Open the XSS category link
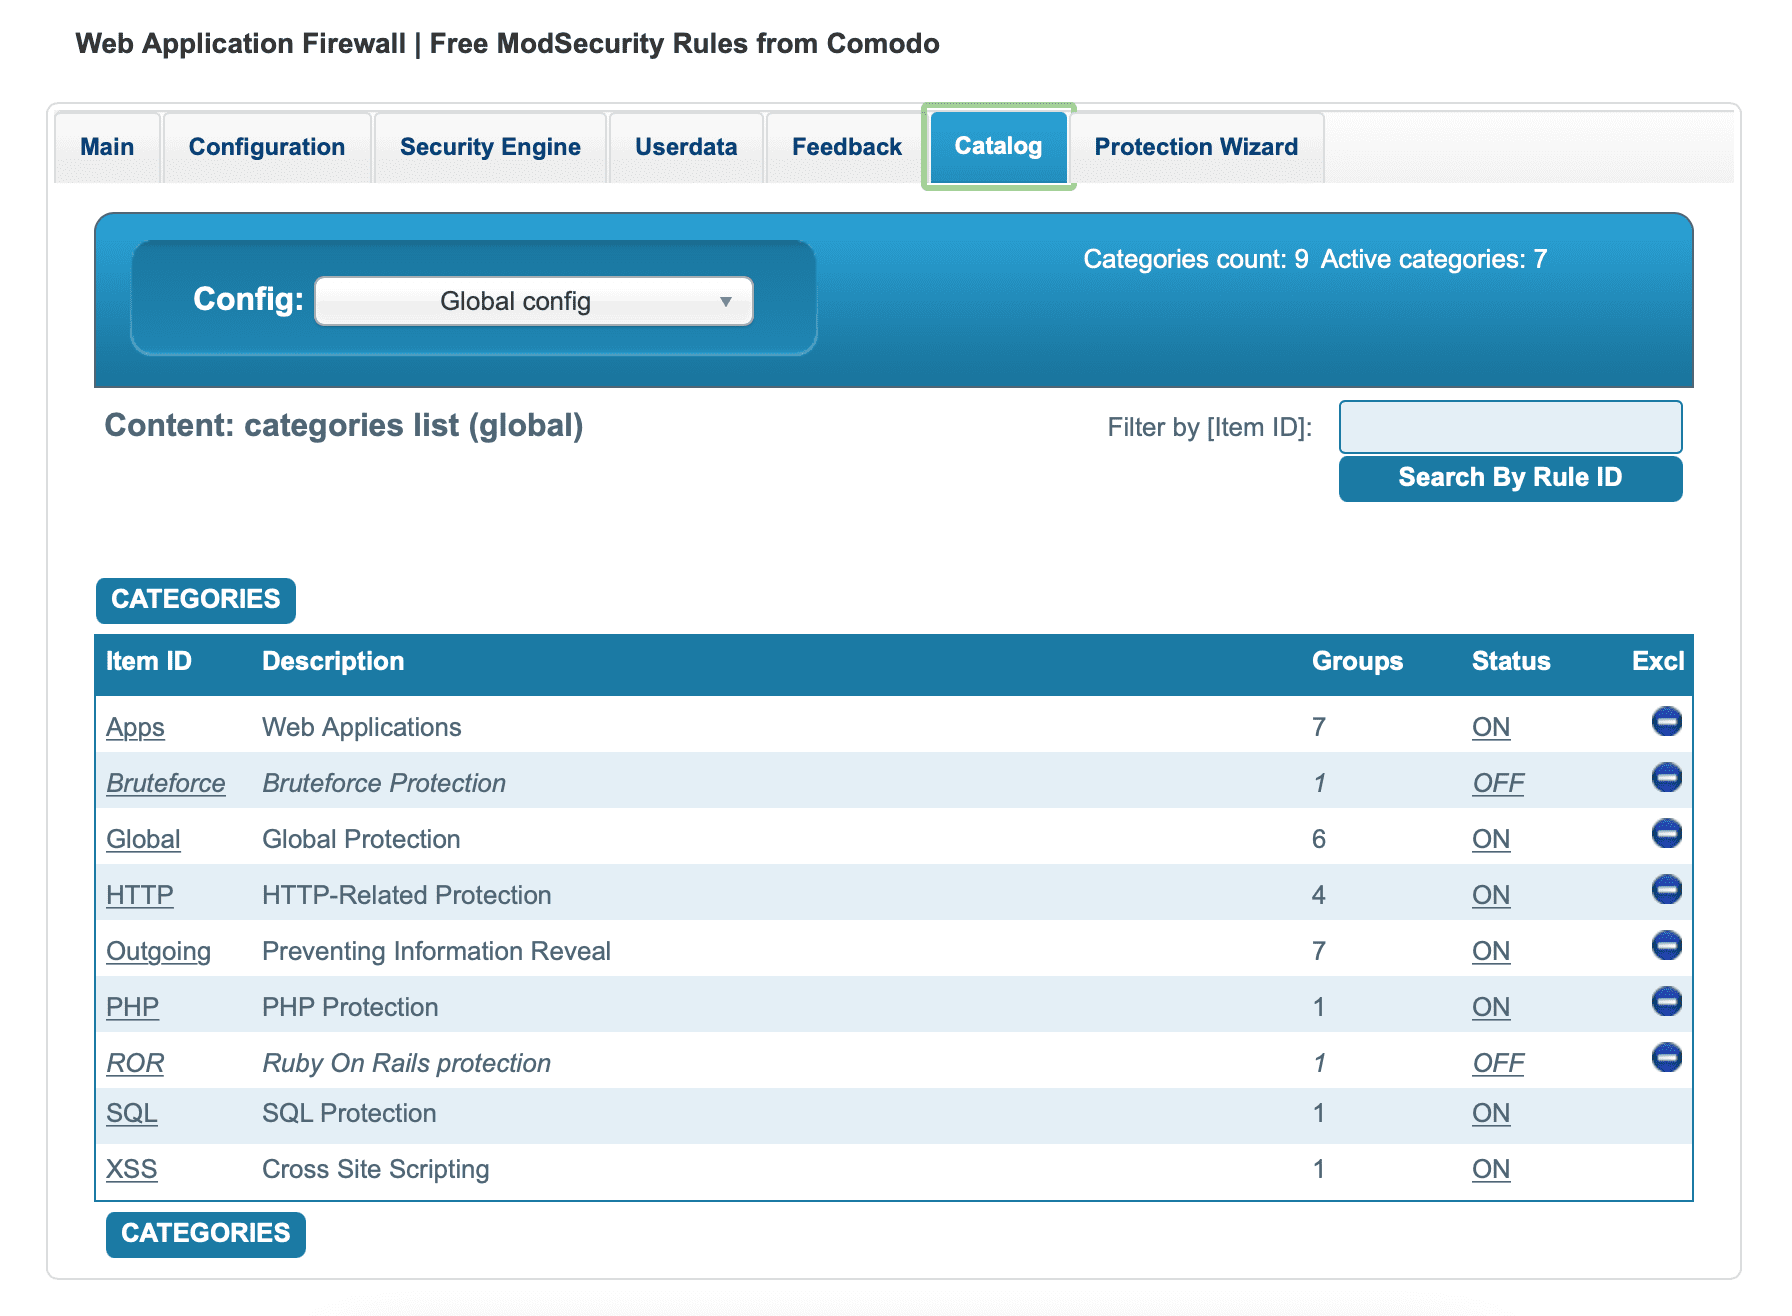This screenshot has width=1792, height=1316. click(x=132, y=1169)
